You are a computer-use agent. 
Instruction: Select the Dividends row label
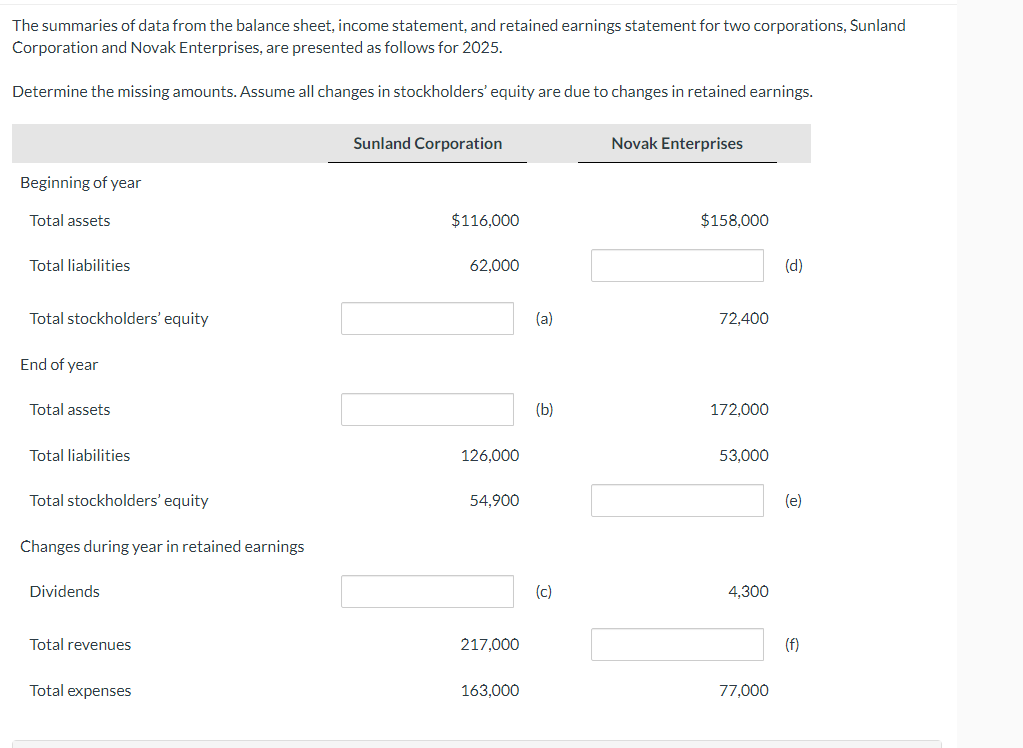[x=64, y=591]
